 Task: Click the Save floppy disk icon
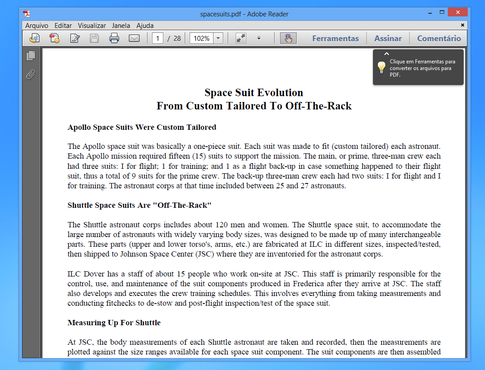[x=94, y=38]
